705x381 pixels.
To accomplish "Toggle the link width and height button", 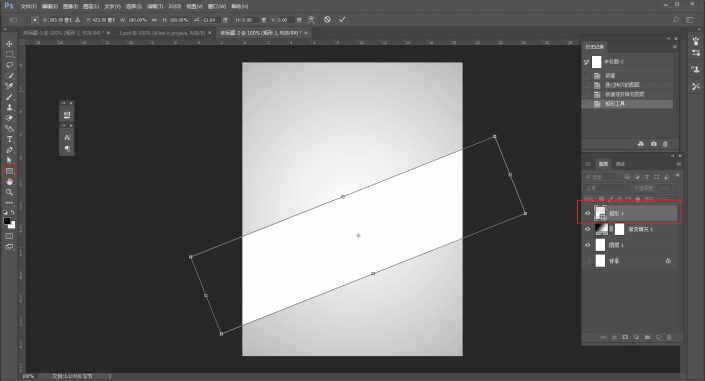I will click(155, 20).
